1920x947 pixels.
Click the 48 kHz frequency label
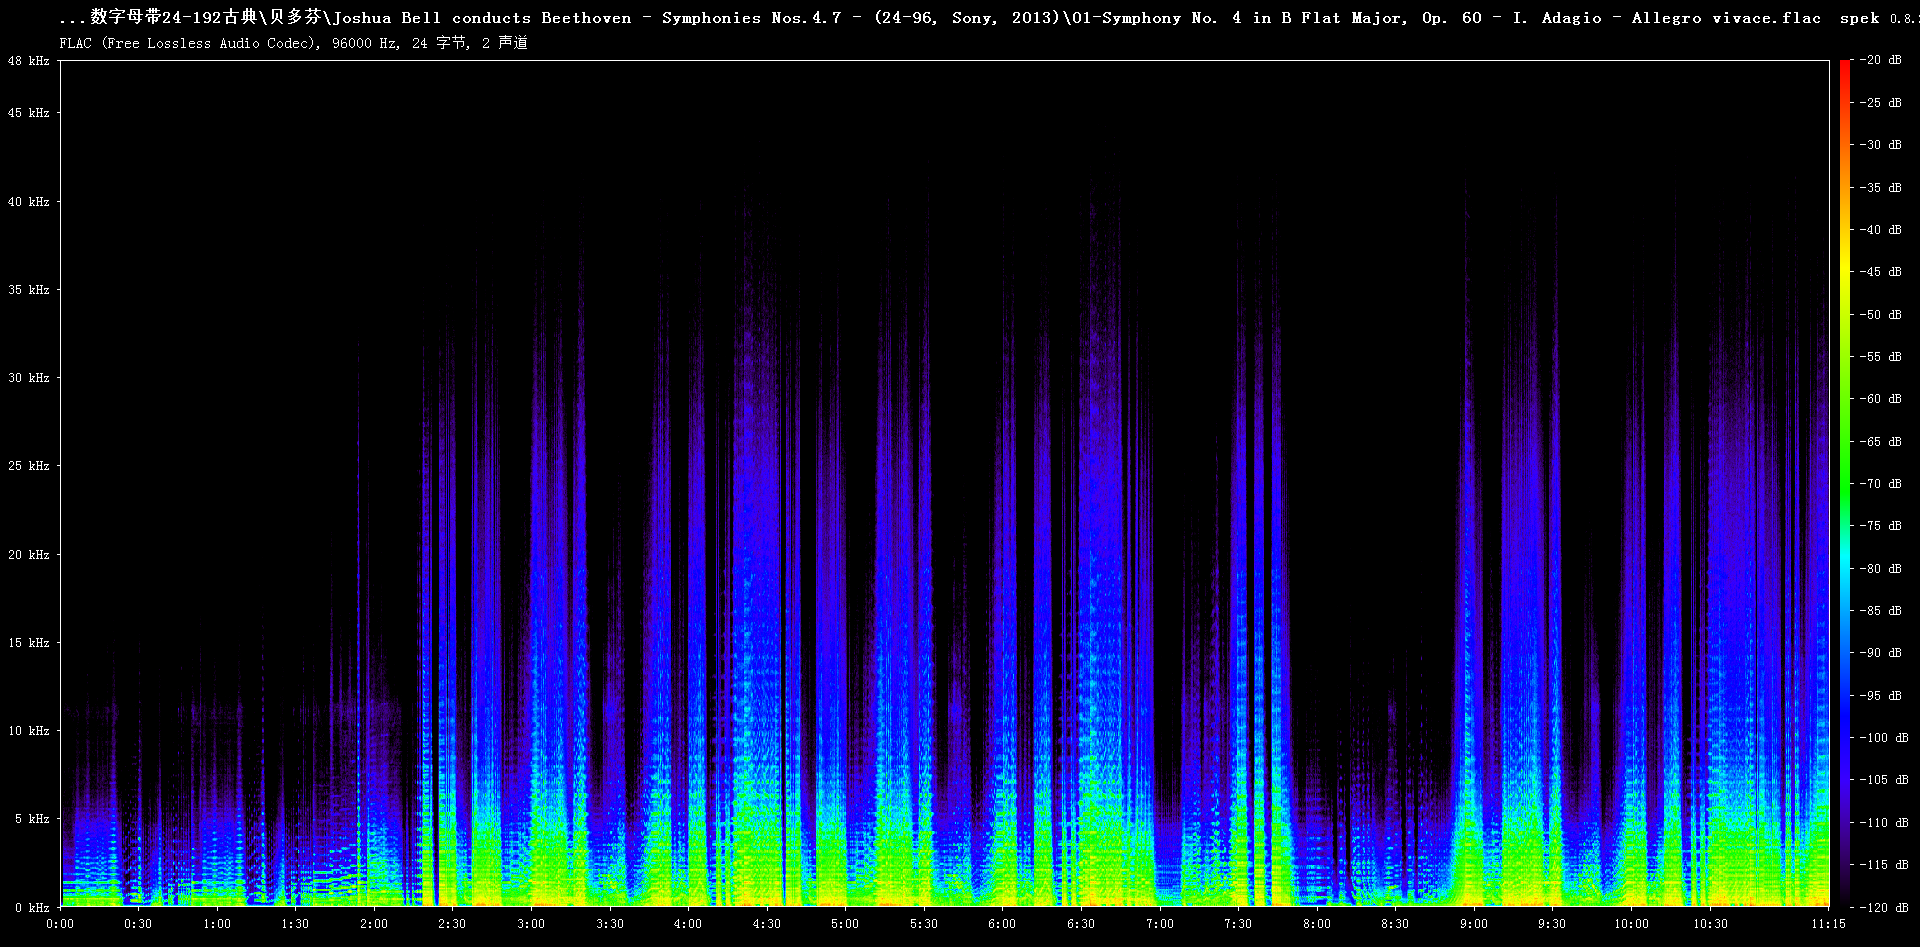pyautogui.click(x=29, y=61)
